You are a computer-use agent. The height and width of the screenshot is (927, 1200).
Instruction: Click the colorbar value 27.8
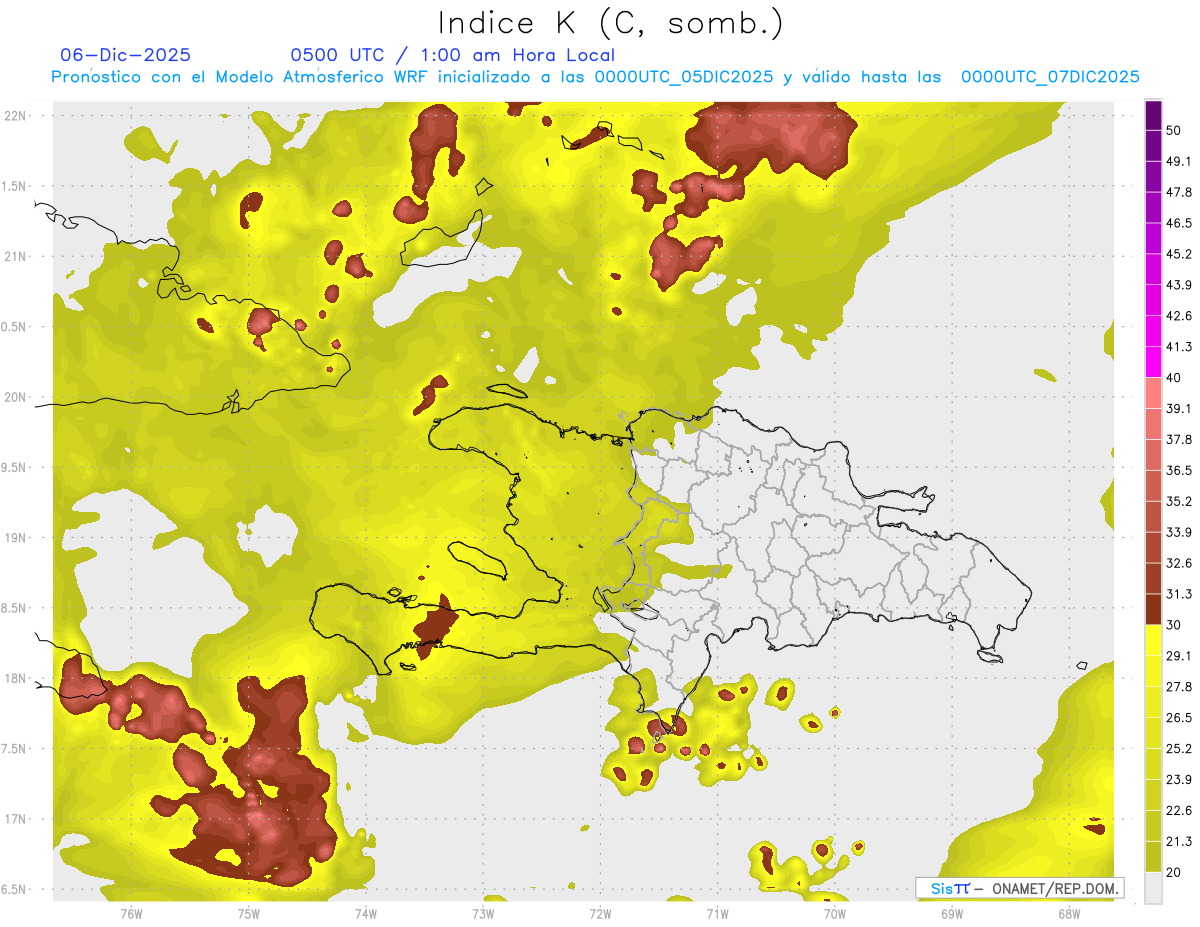[x=1179, y=687]
